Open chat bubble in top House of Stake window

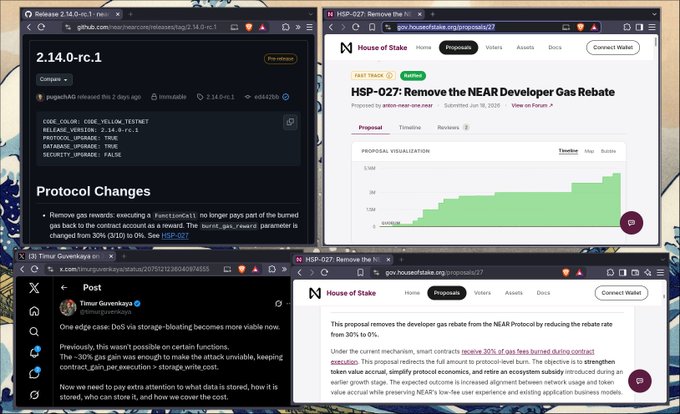point(631,222)
